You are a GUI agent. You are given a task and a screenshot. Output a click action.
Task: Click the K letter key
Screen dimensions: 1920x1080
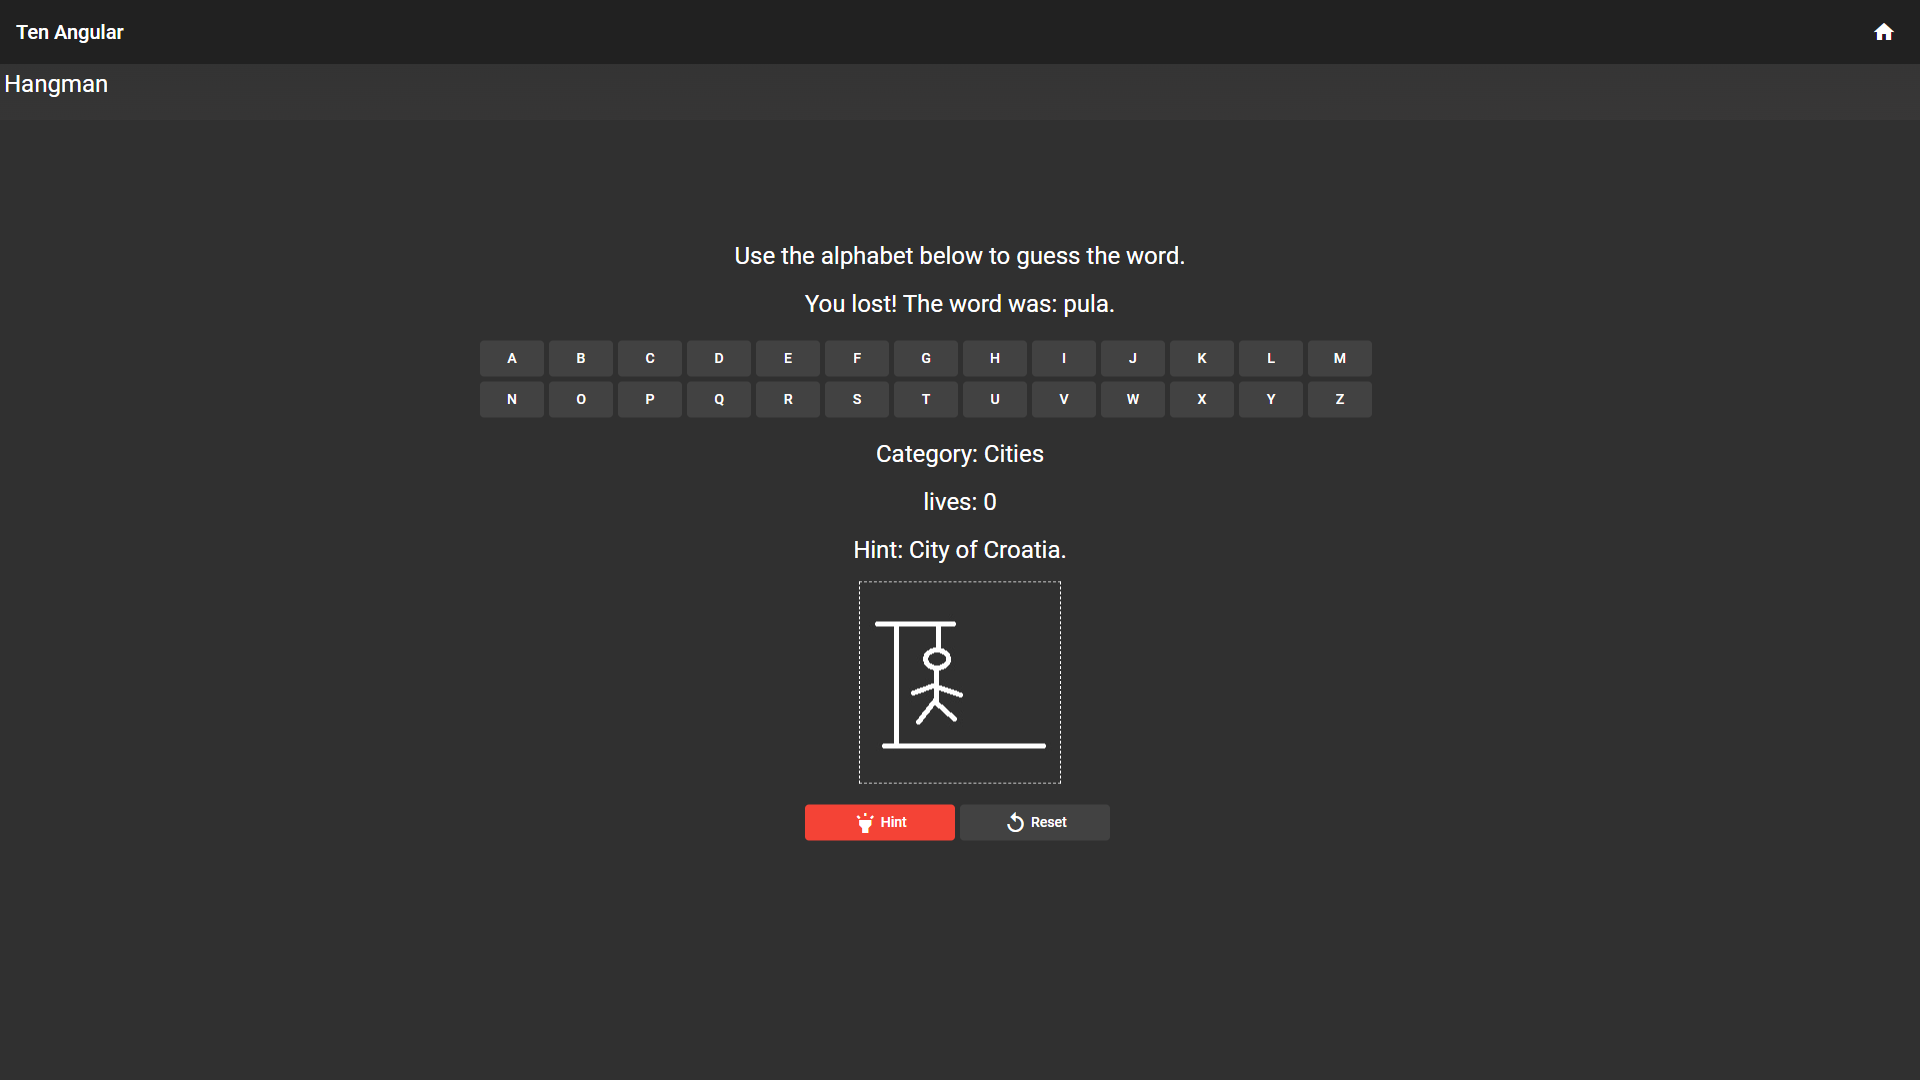(1202, 358)
